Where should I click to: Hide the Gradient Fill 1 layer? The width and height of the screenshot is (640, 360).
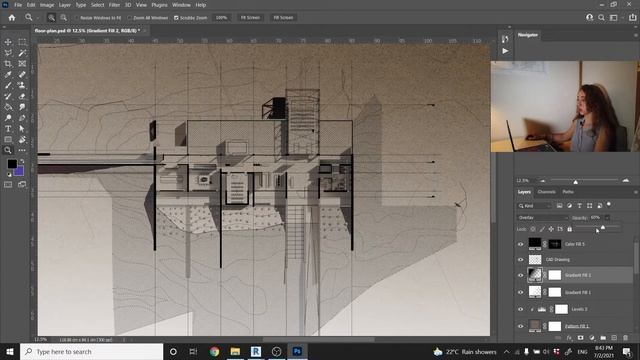(520, 292)
